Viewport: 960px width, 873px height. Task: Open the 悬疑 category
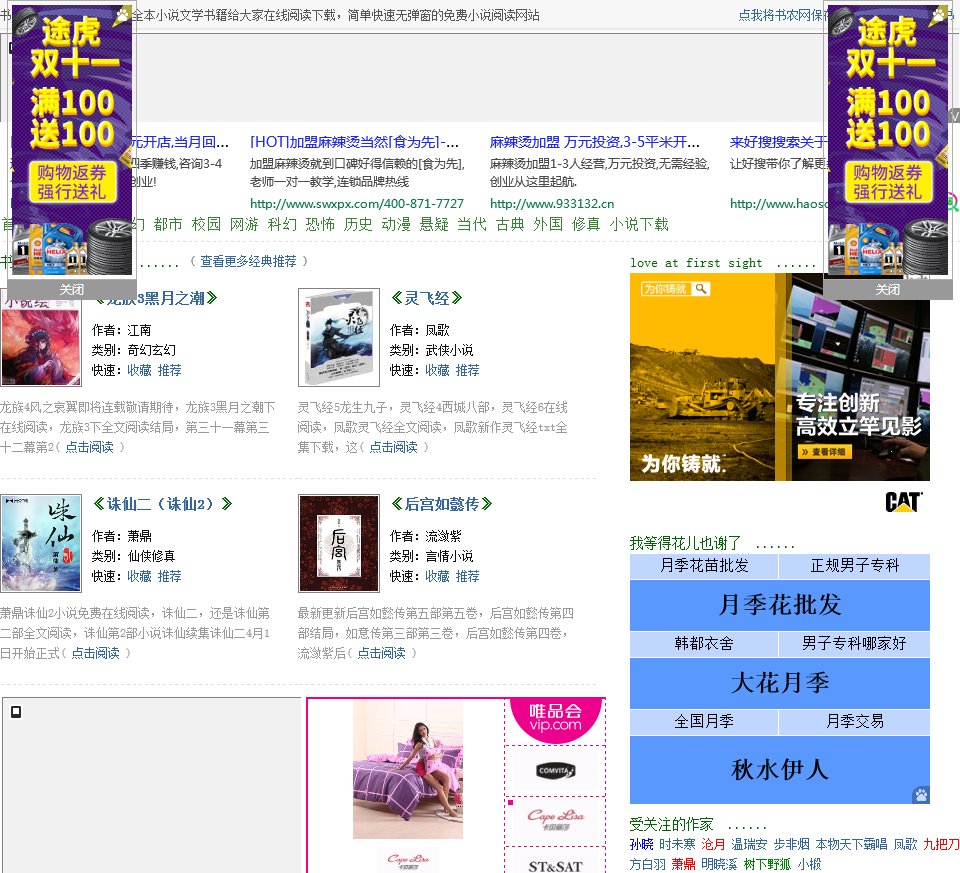(434, 224)
